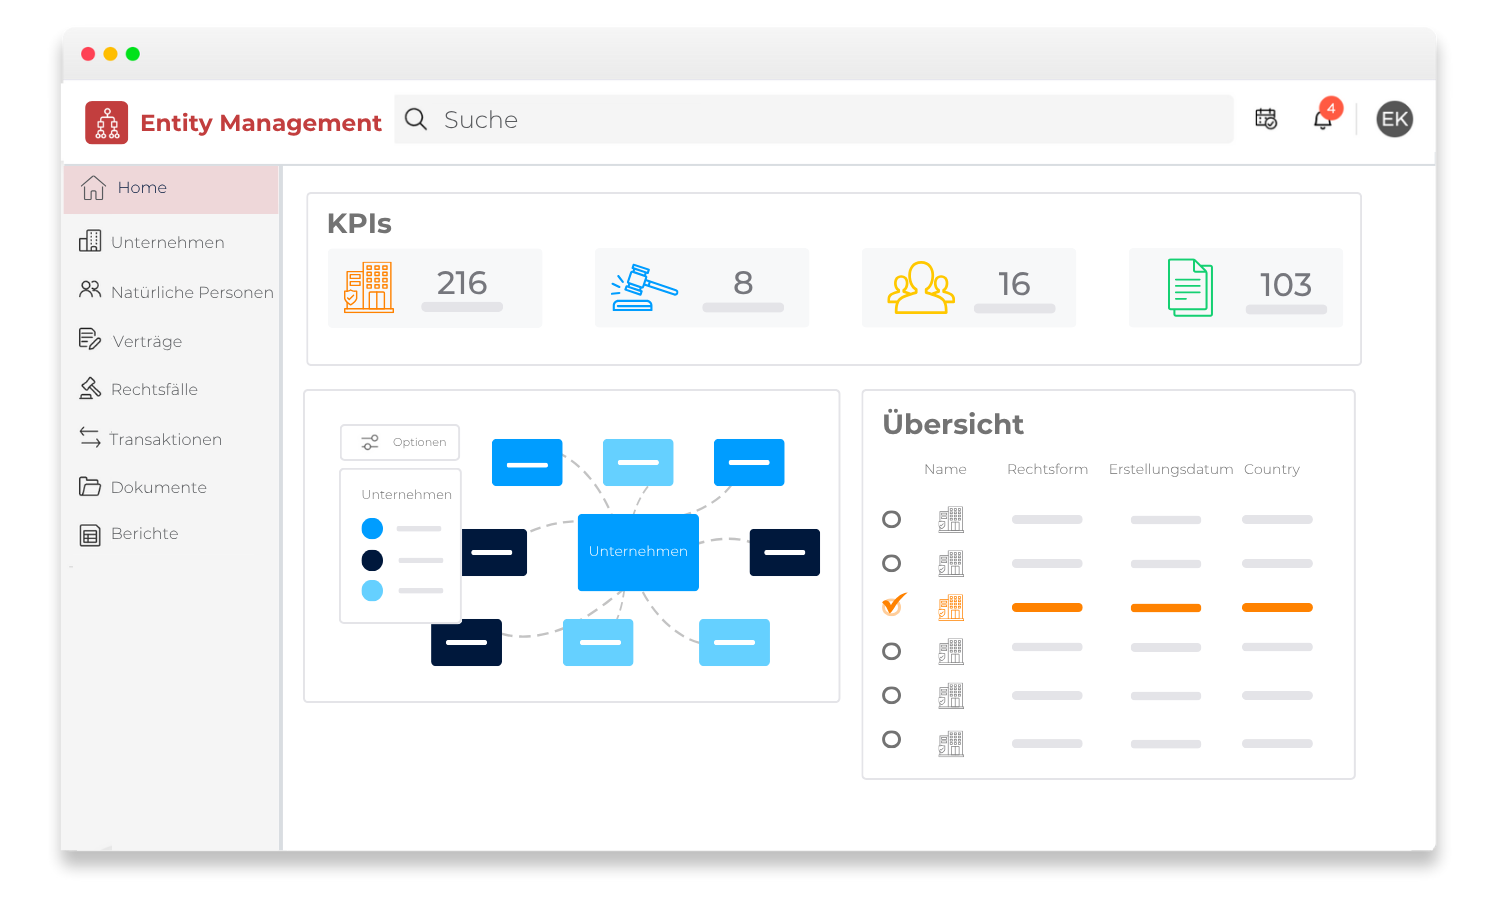1500x900 pixels.
Task: Sort by Erstellungsdatum column header
Action: pyautogui.click(x=1171, y=469)
